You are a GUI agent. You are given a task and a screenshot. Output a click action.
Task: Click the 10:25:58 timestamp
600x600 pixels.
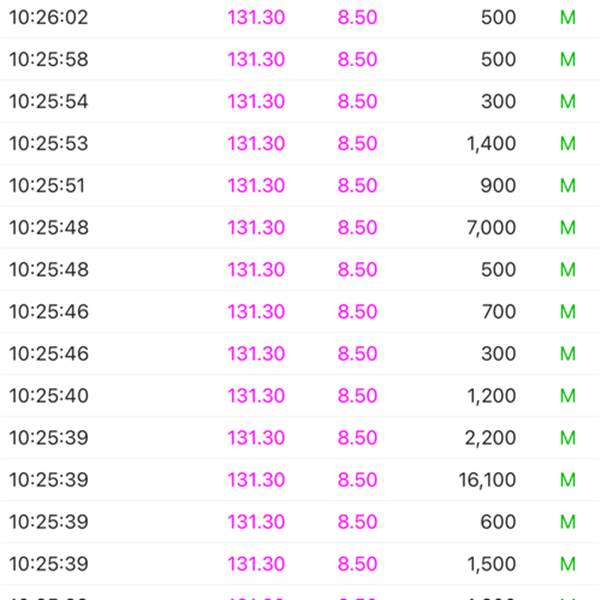[x=49, y=60]
